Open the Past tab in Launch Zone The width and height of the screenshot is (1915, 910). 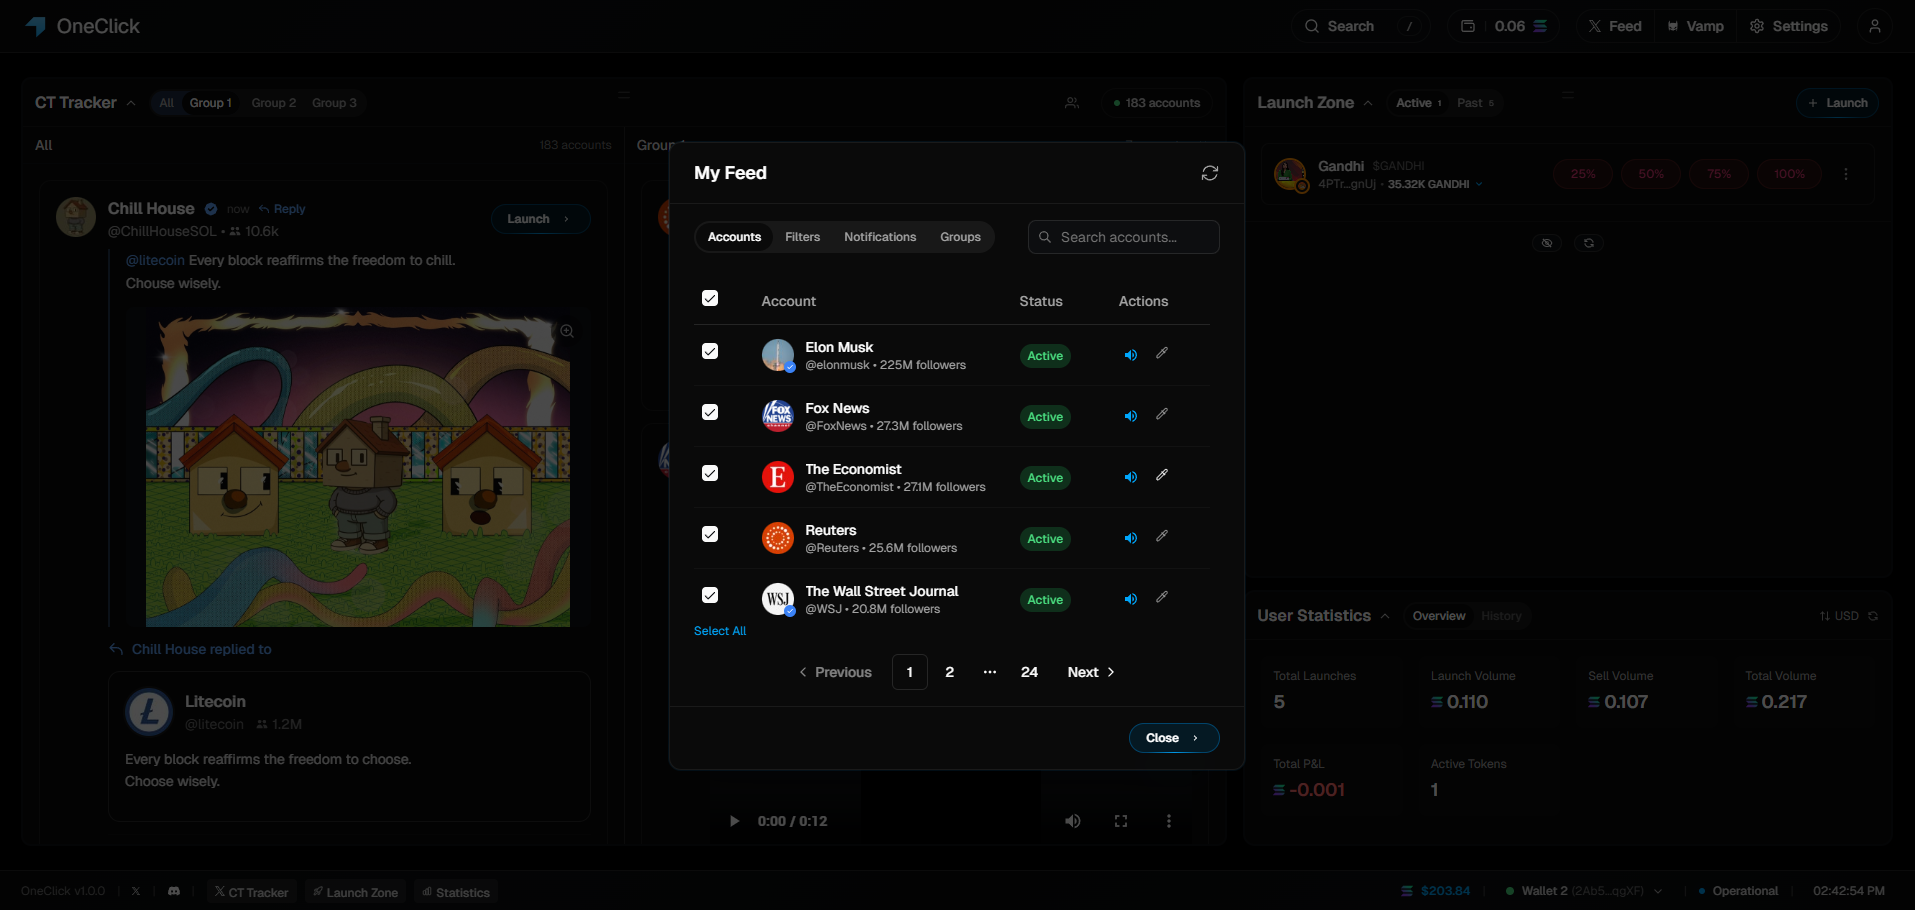coord(1476,103)
